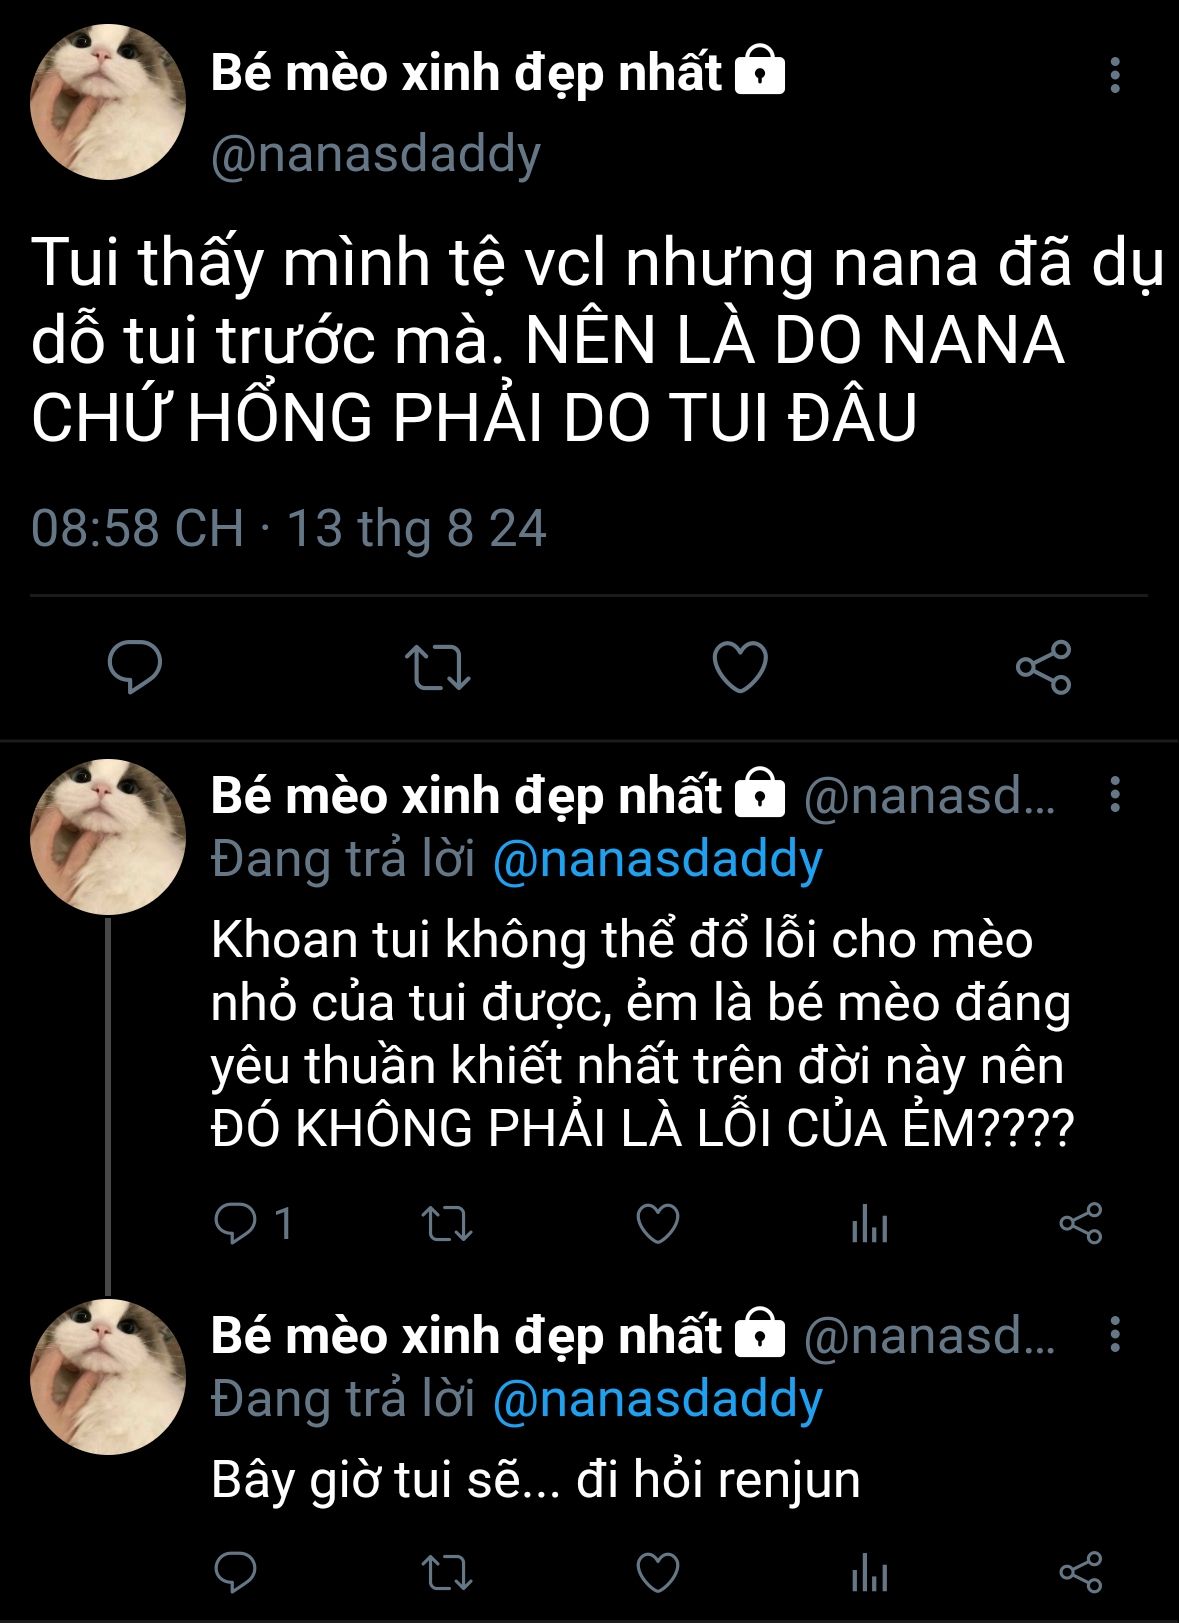Open the three-dot menu on the main tweet
Screen dimensions: 1179x1623
pyautogui.click(x=1114, y=75)
